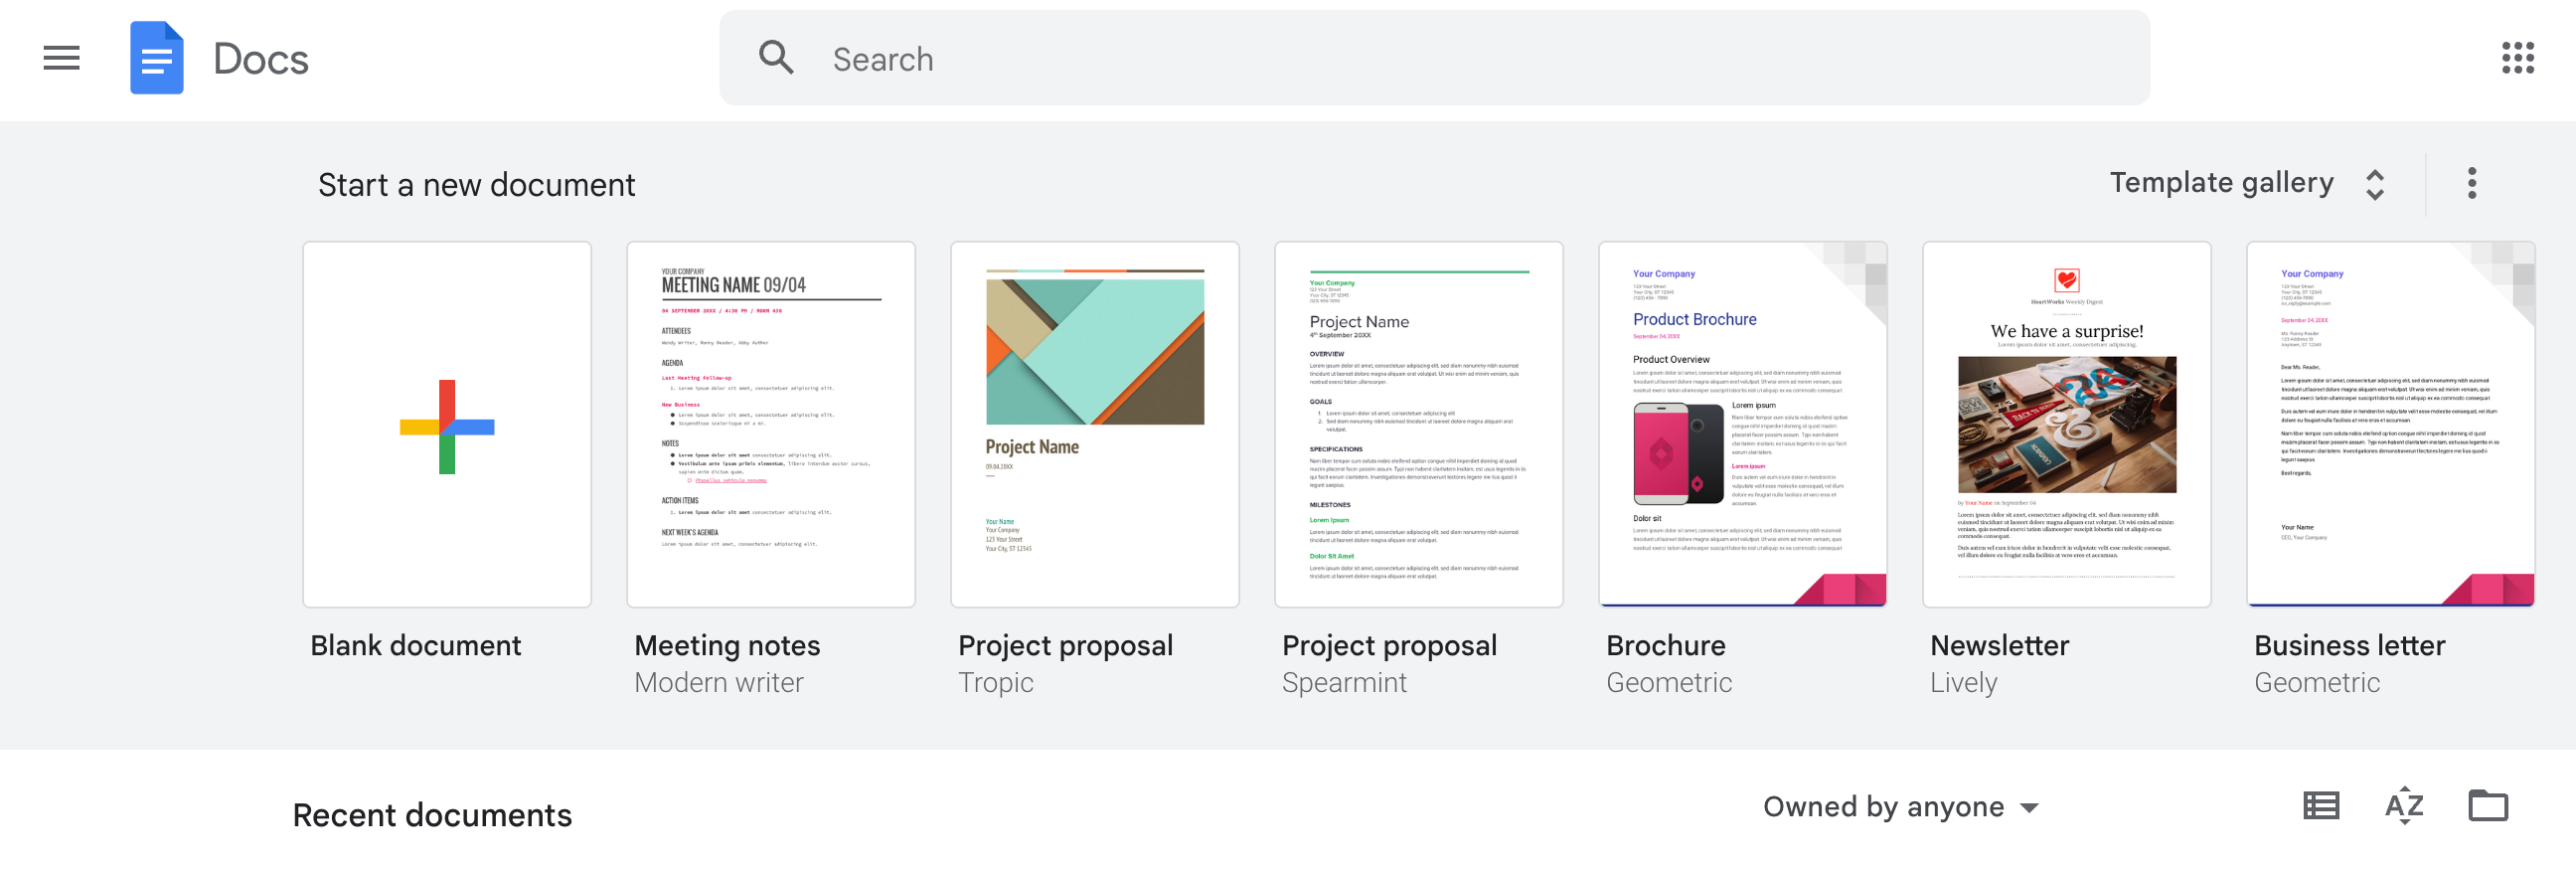Screen dimensions: 2576x869
Task: Click the Recent documents heading
Action: (432, 815)
